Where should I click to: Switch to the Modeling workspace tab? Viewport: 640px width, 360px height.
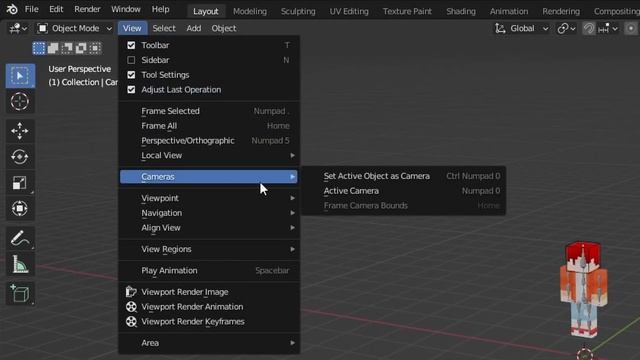[250, 11]
